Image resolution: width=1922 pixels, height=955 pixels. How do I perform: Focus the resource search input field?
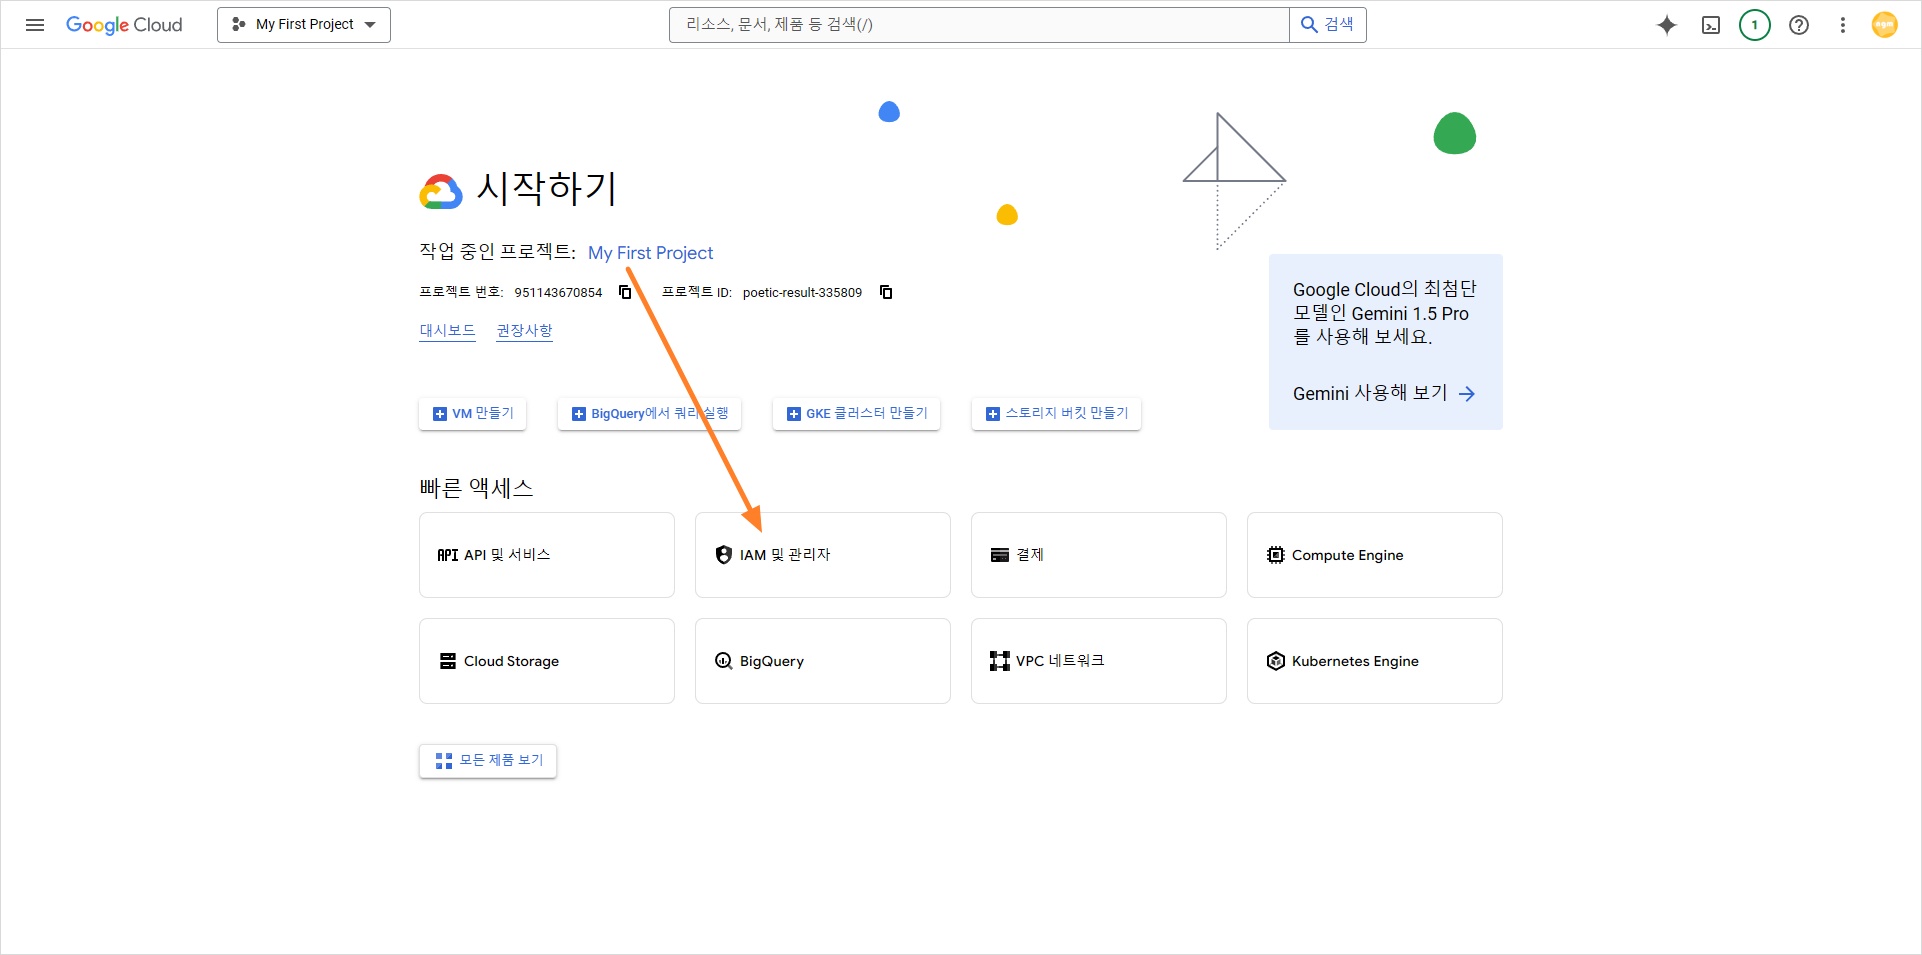coord(979,25)
